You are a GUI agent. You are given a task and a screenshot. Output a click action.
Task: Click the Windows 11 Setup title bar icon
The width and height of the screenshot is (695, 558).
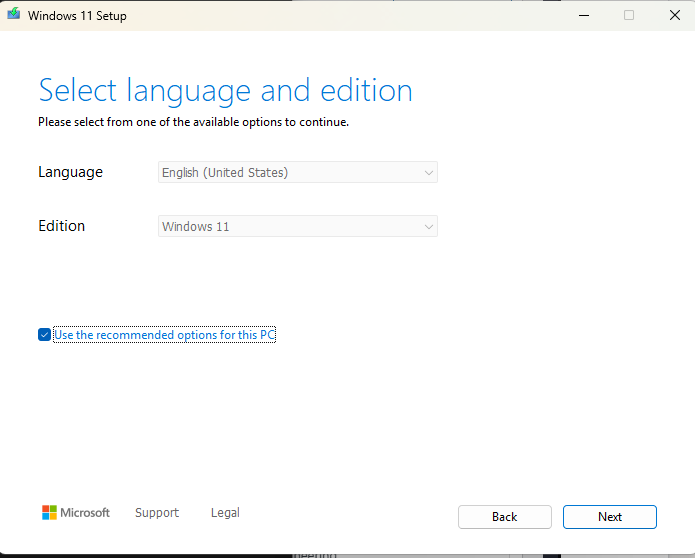(14, 15)
